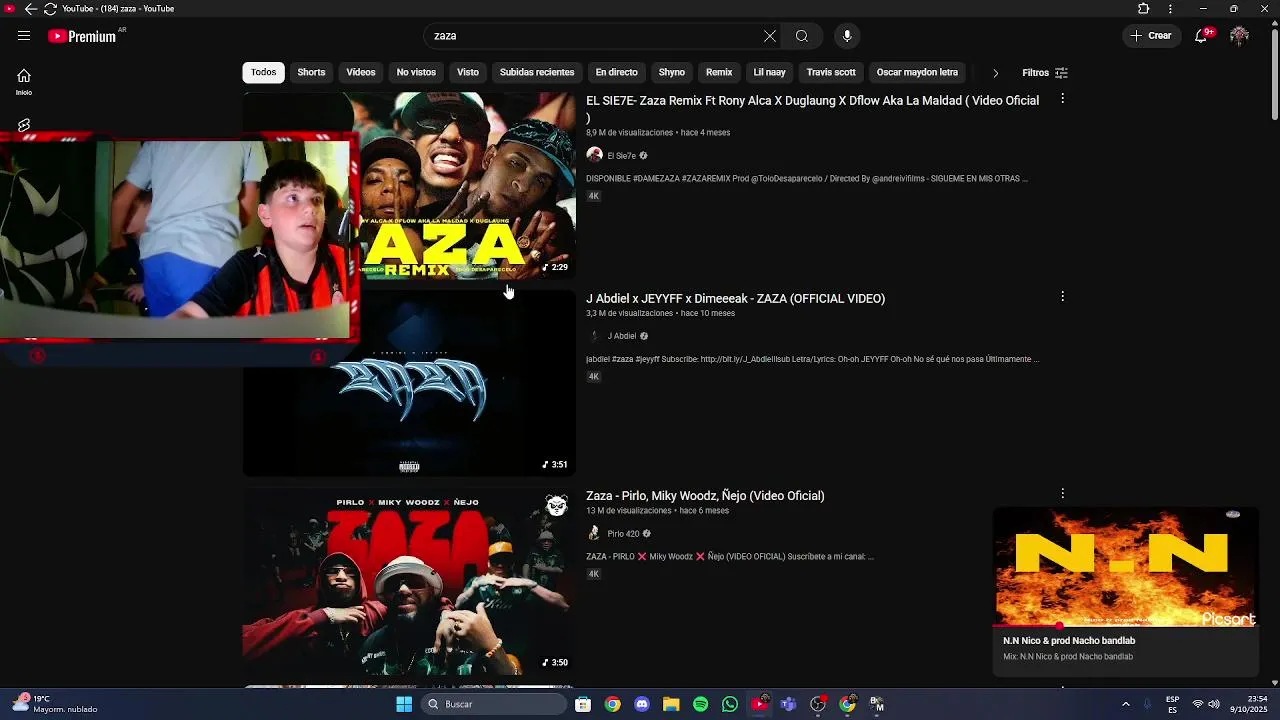This screenshot has height=720, width=1280.
Task: Launch Spotify from the taskbar
Action: (700, 704)
